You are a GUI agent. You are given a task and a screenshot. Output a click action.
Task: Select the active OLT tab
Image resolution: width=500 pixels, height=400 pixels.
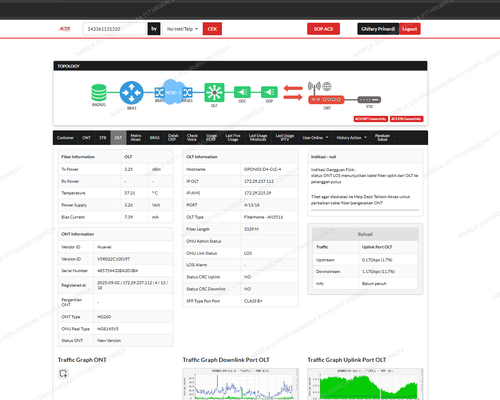tap(118, 138)
